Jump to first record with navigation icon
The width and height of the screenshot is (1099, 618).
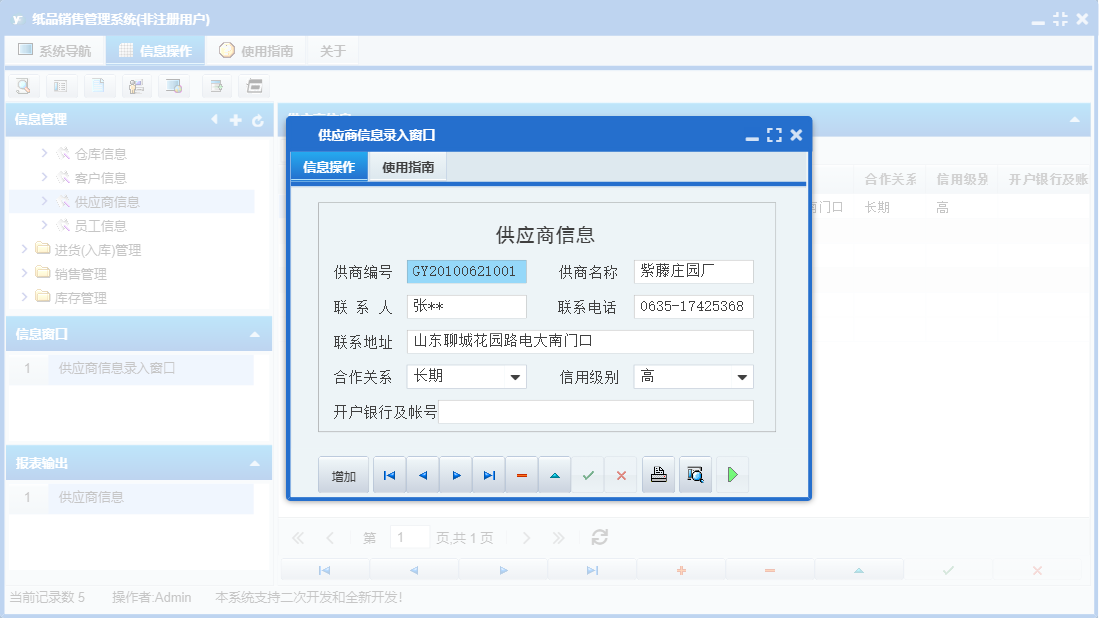[x=389, y=474]
